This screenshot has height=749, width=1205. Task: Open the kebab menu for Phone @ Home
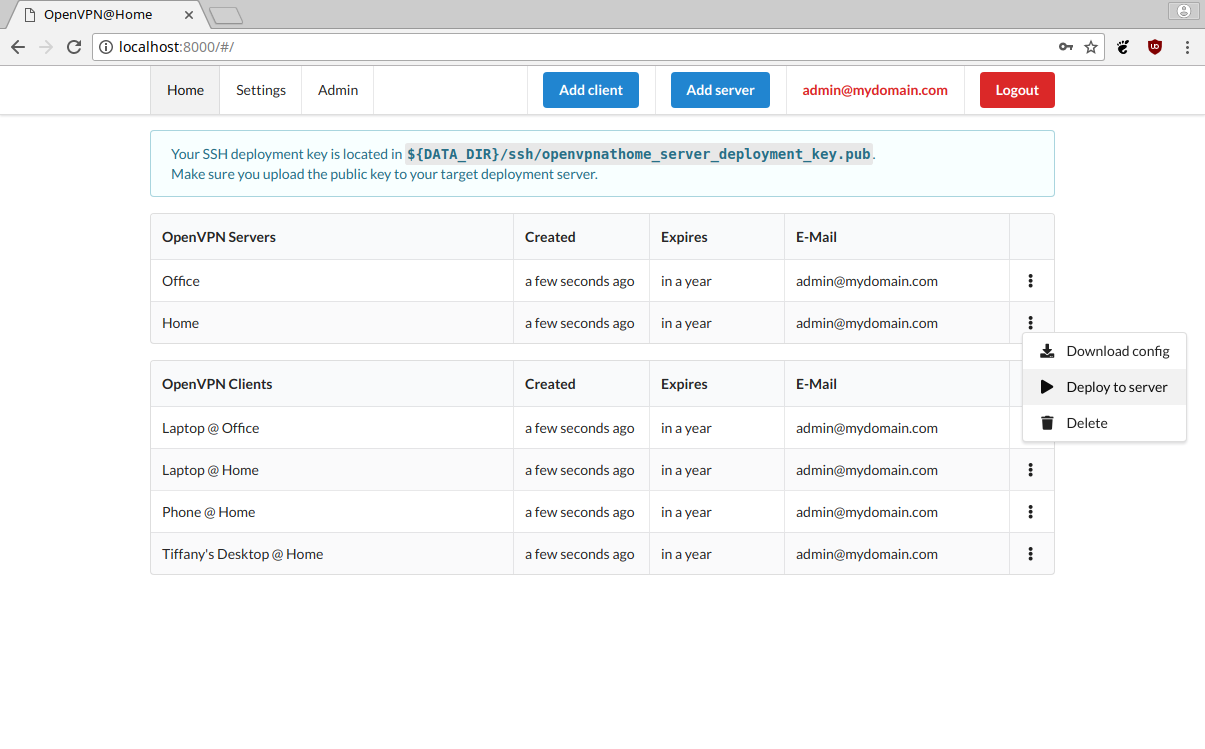tap(1030, 511)
